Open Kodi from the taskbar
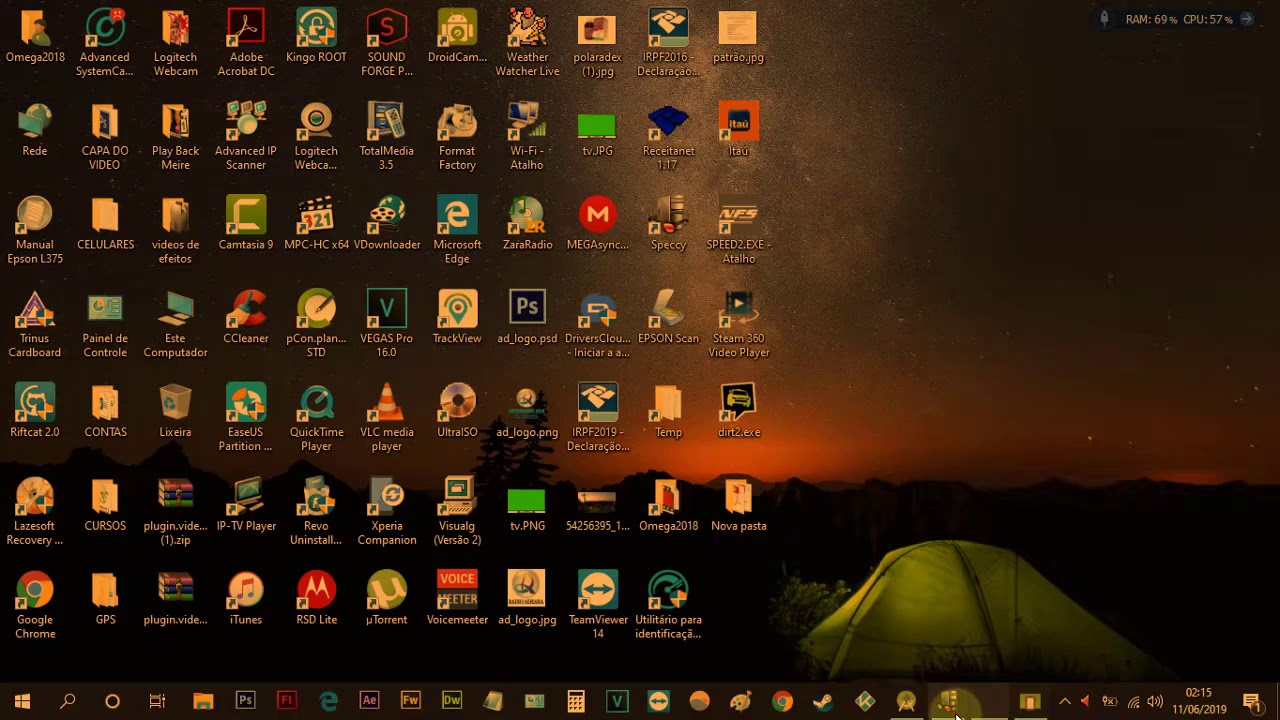Viewport: 1280px width, 720px height. [x=865, y=701]
